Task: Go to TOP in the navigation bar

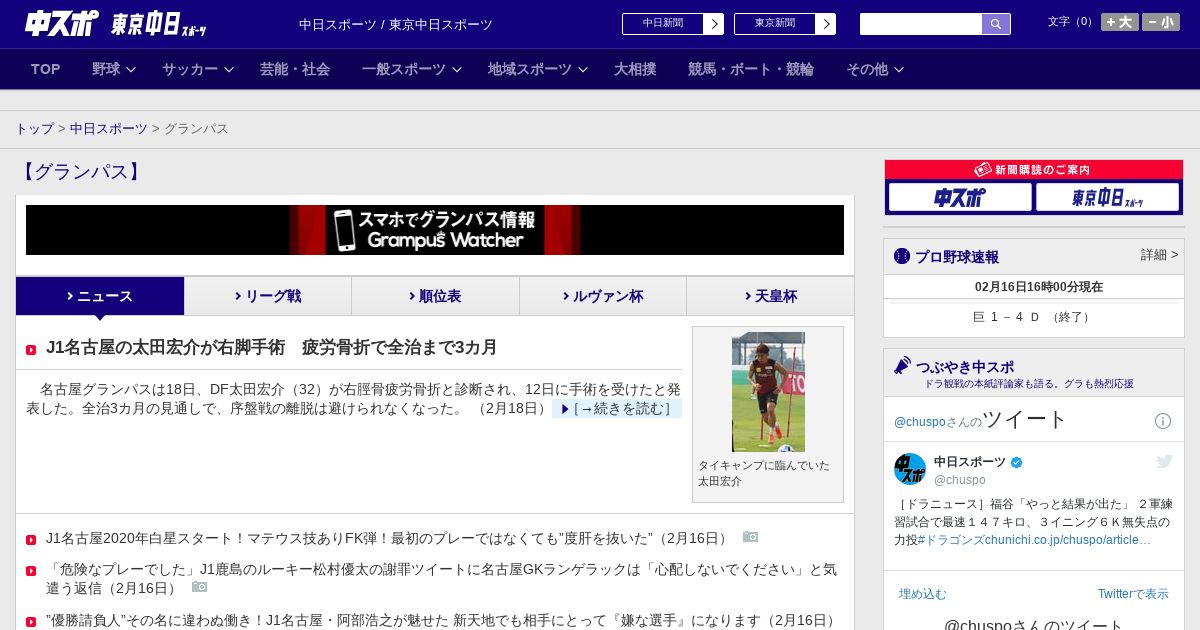Action: [x=46, y=69]
